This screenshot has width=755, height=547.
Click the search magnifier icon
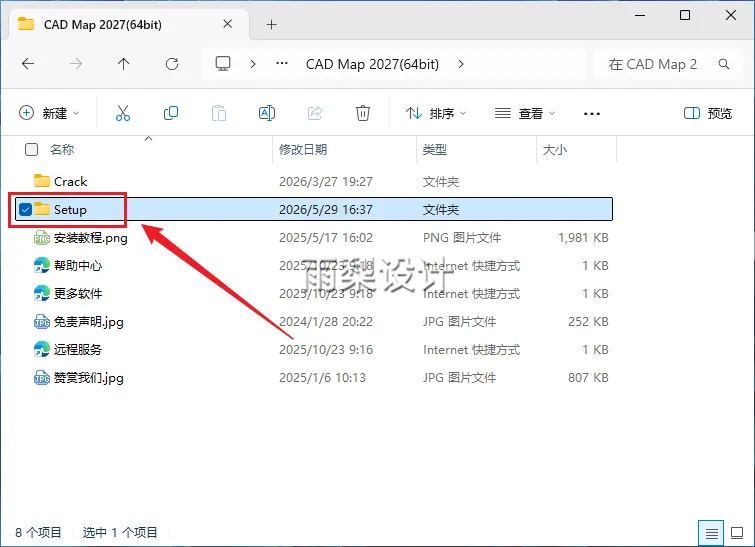point(724,64)
